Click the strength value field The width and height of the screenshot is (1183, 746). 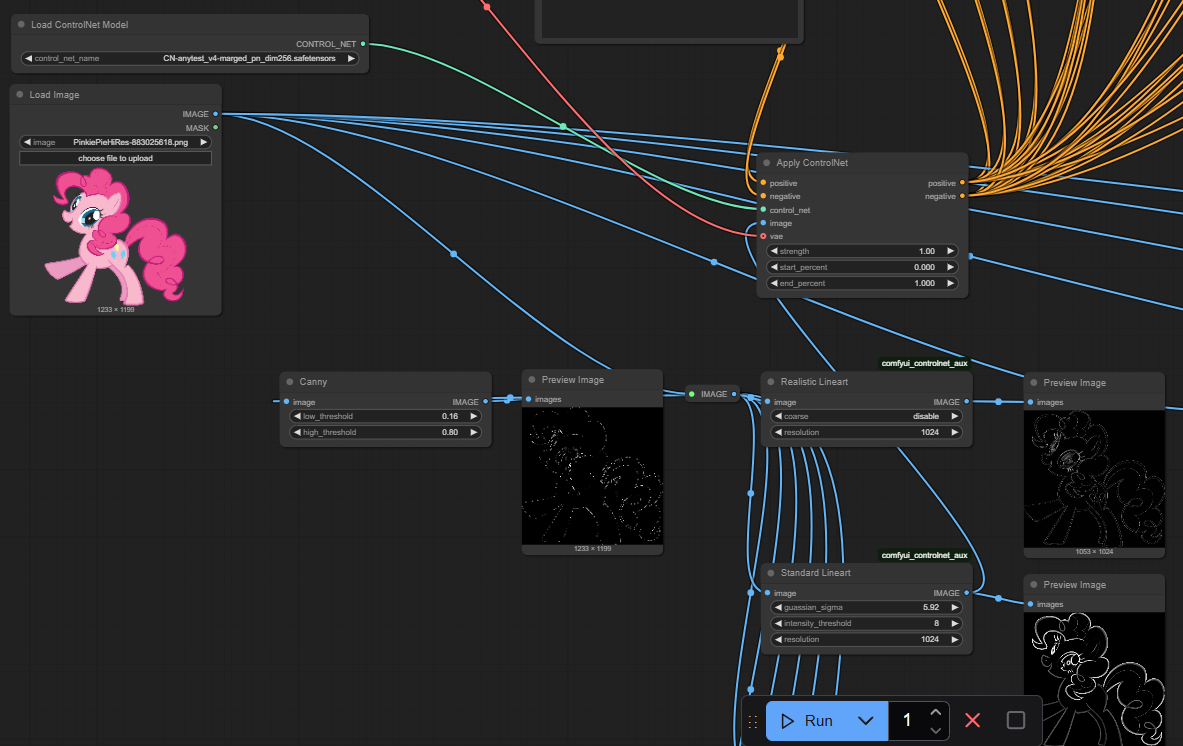pos(862,251)
